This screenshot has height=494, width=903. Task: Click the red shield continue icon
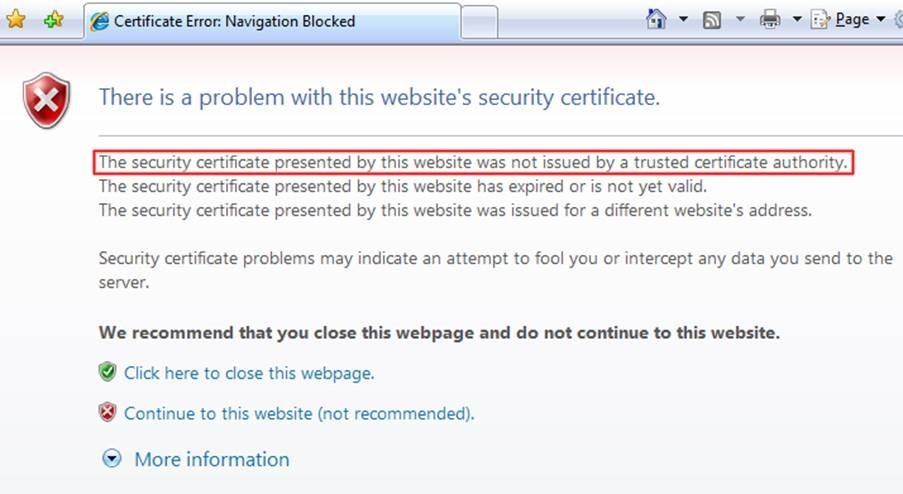click(x=108, y=412)
